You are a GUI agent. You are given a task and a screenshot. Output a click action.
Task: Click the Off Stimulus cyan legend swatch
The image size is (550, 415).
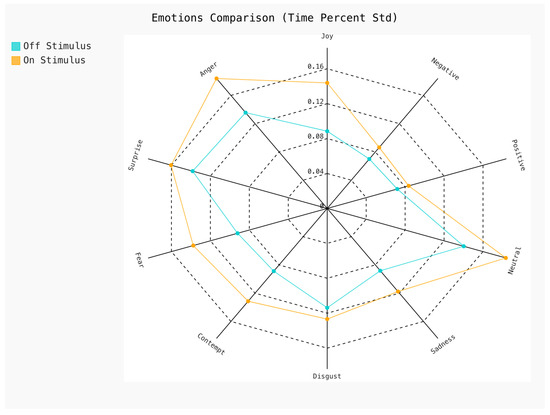pyautogui.click(x=16, y=46)
